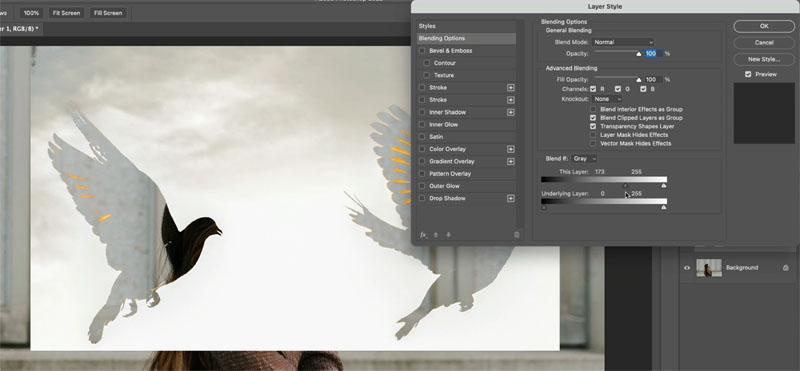Click the Fill Screen button

tap(108, 13)
